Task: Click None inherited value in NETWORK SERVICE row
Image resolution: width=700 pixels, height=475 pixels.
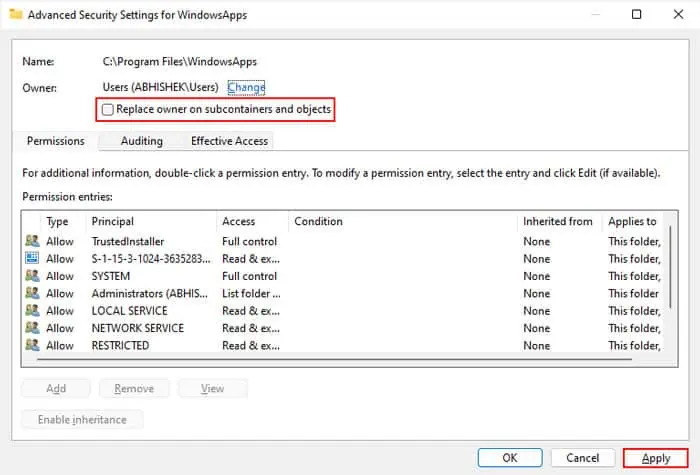Action: click(x=537, y=329)
